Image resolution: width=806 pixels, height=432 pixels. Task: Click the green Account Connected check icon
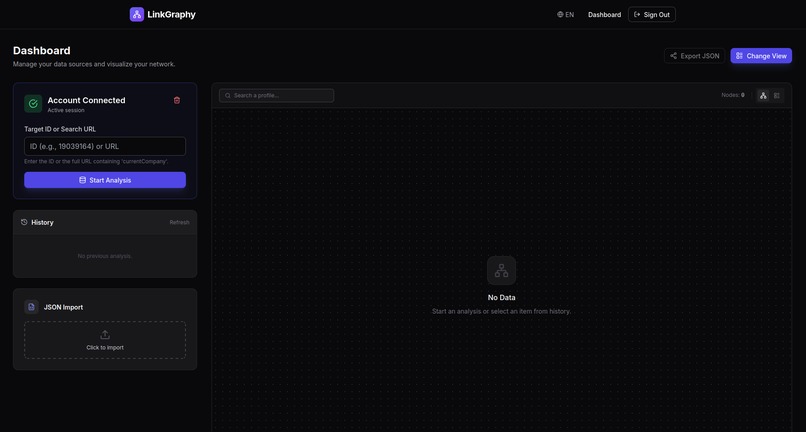coord(33,103)
